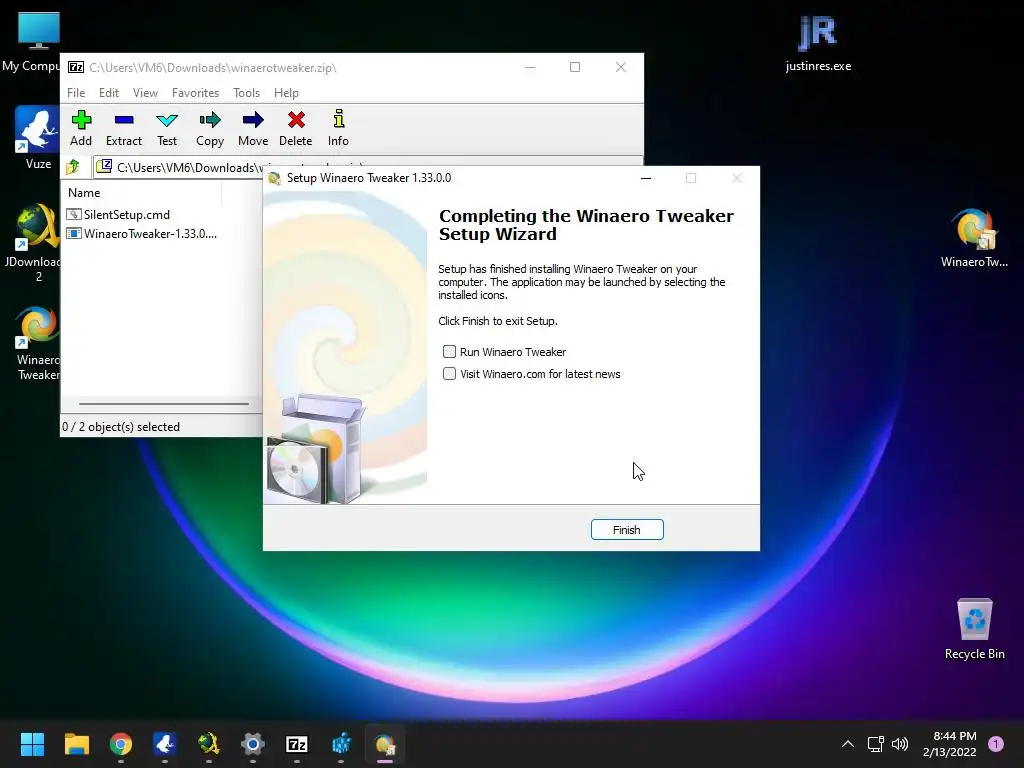Screen dimensions: 1024x768
Task: Open the notification count badge
Action: pyautogui.click(x=996, y=744)
